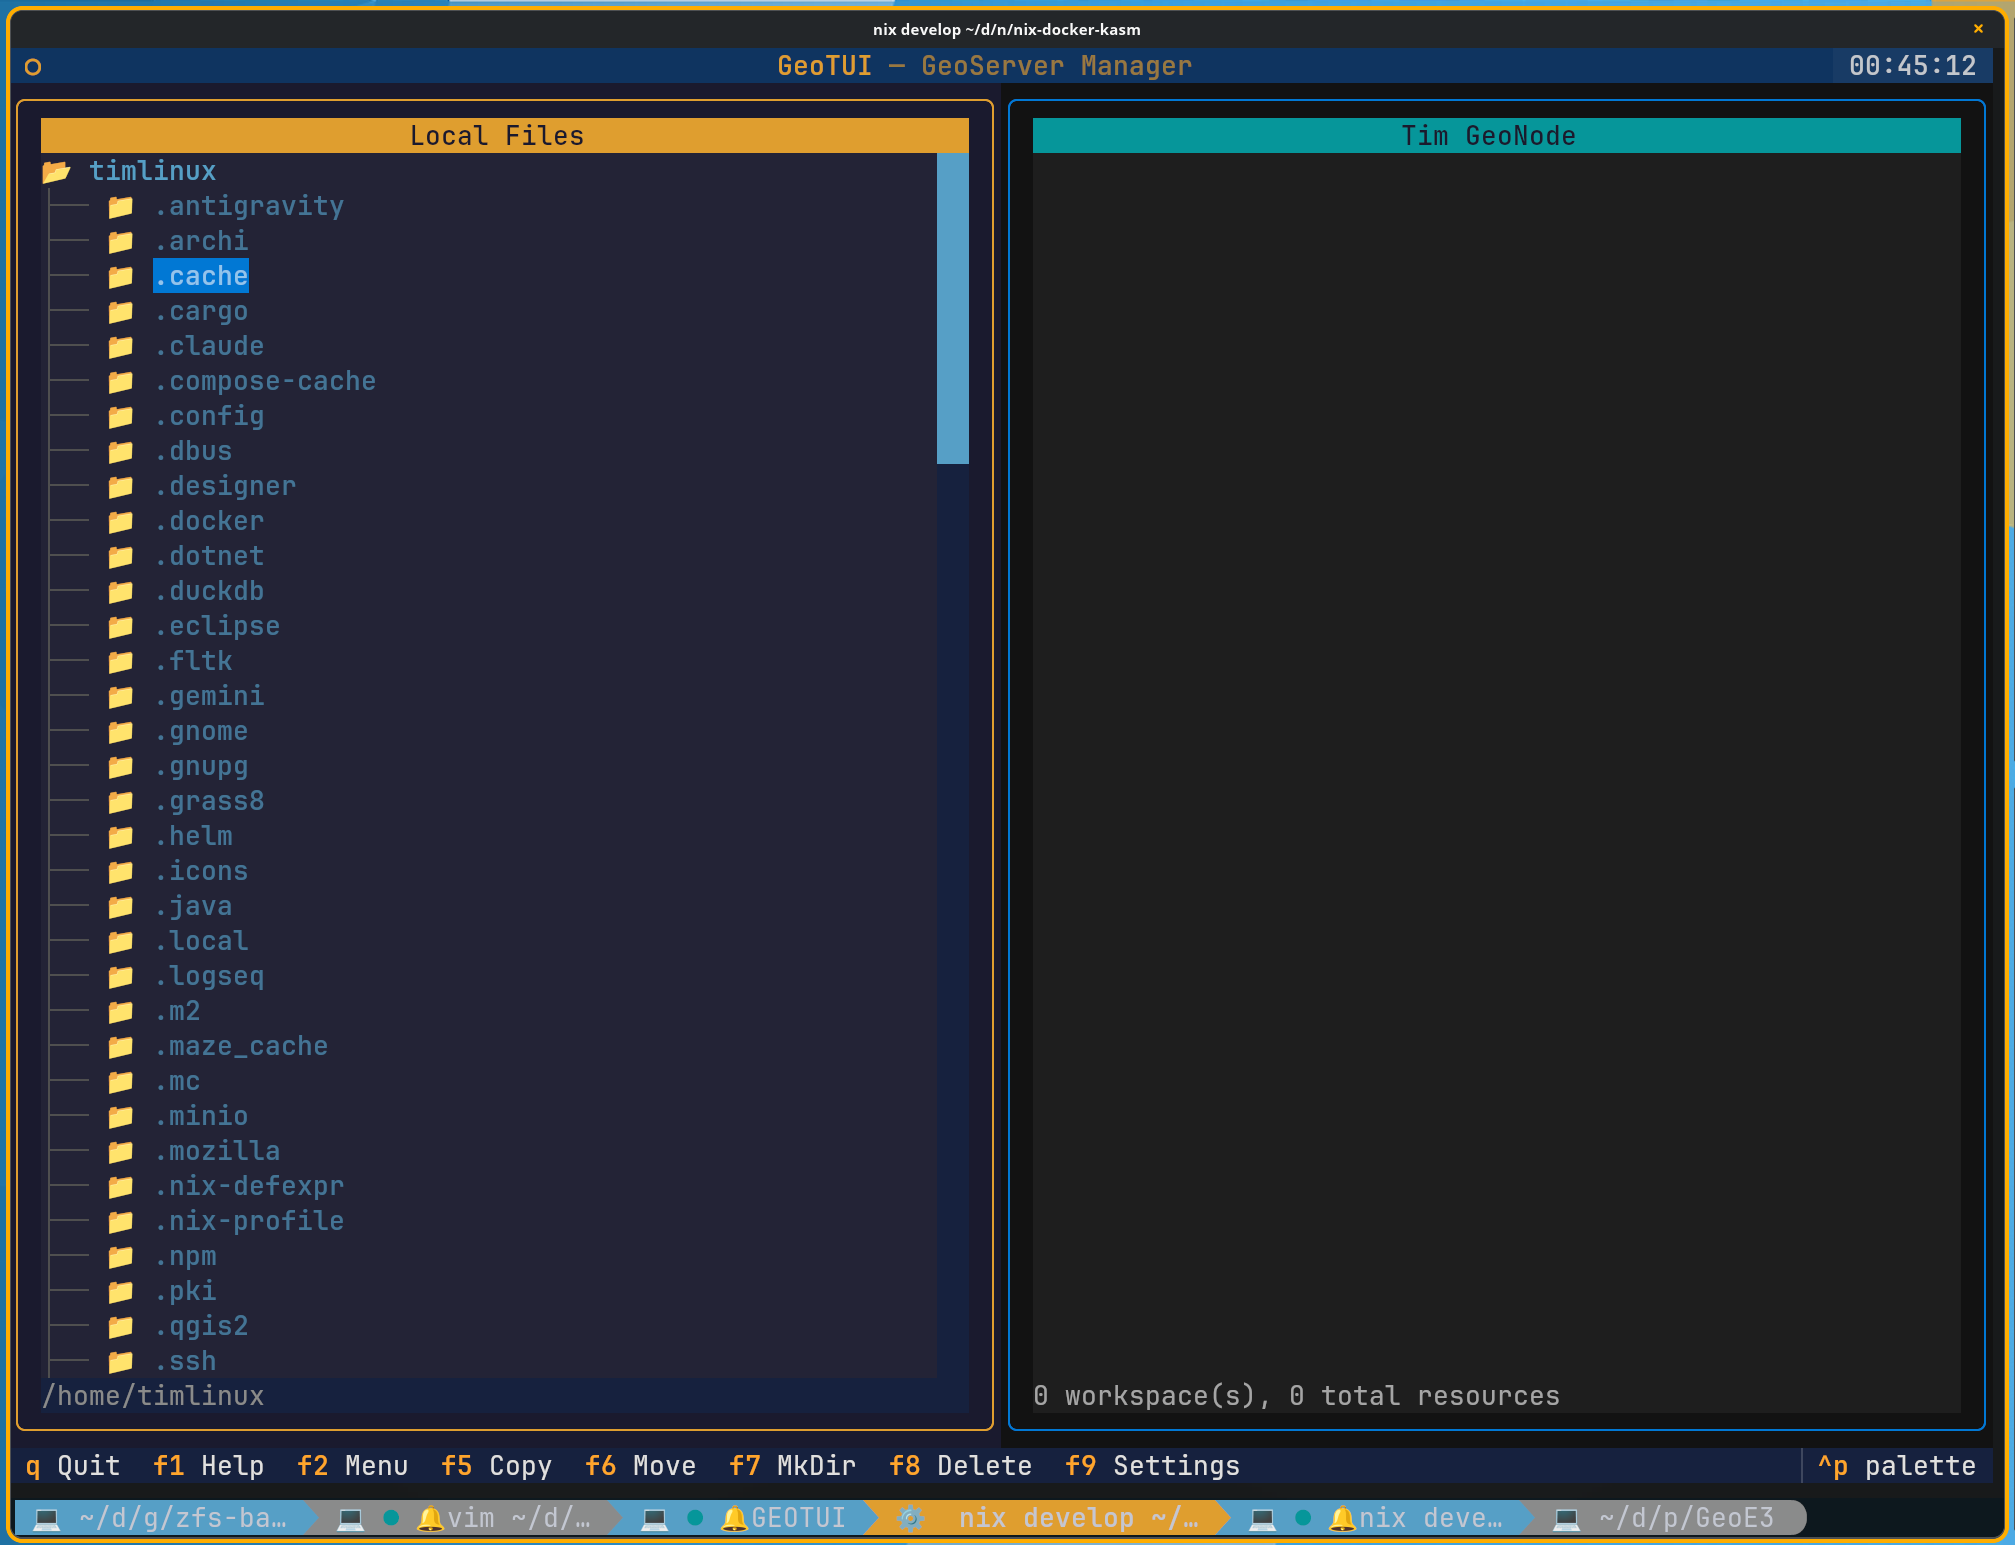This screenshot has height=1545, width=2015.
Task: Click f5 Copy
Action: click(x=497, y=1466)
